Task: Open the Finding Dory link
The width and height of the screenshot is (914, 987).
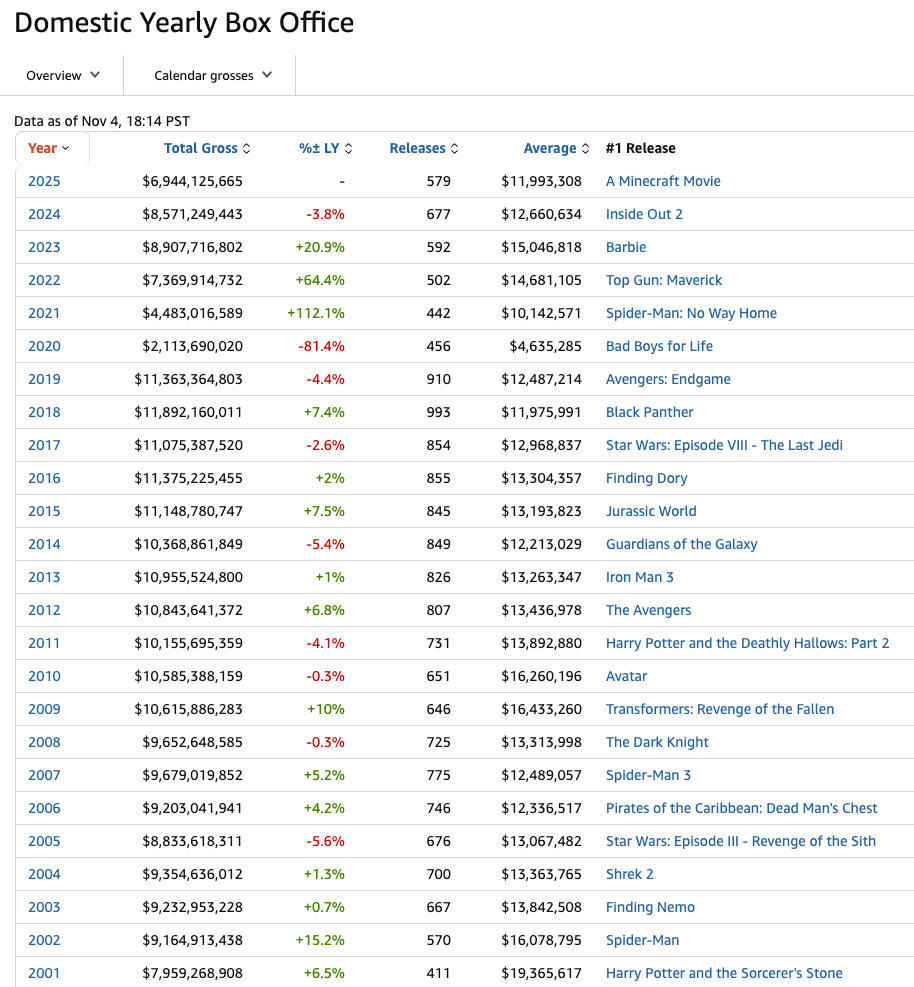Action: click(646, 478)
